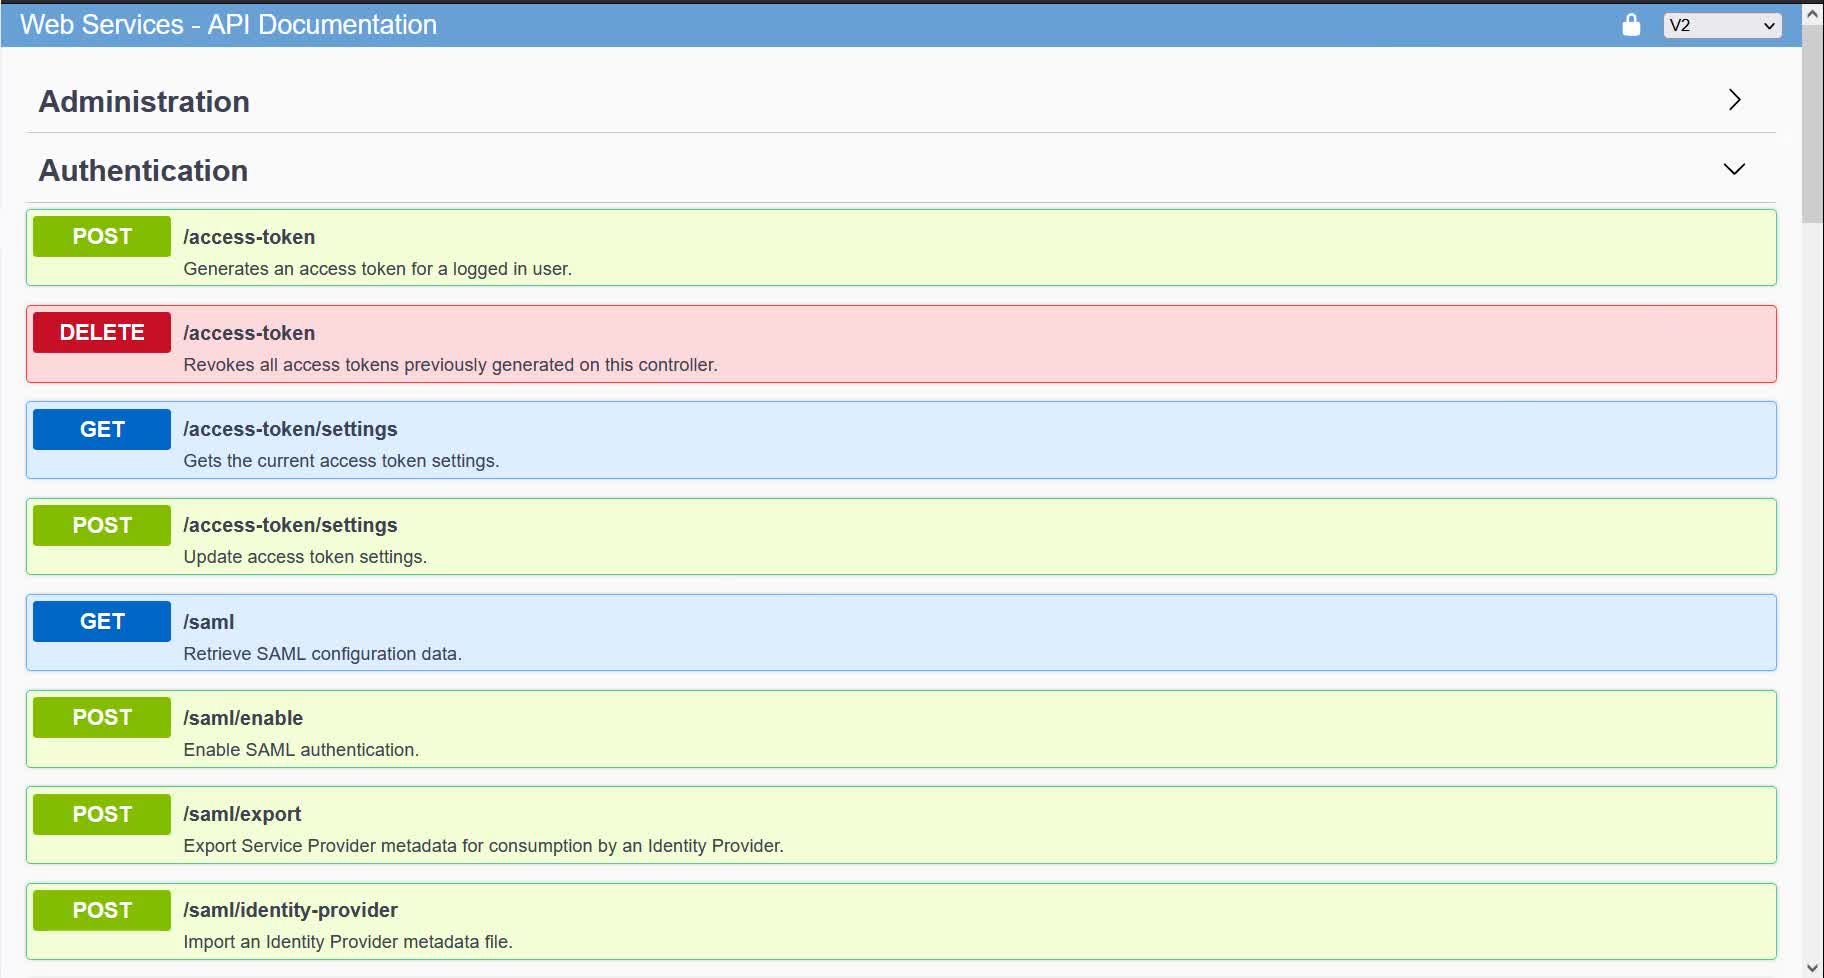Click the vertical scrollbar thumb
Image resolution: width=1824 pixels, height=978 pixels.
click(x=1812, y=125)
